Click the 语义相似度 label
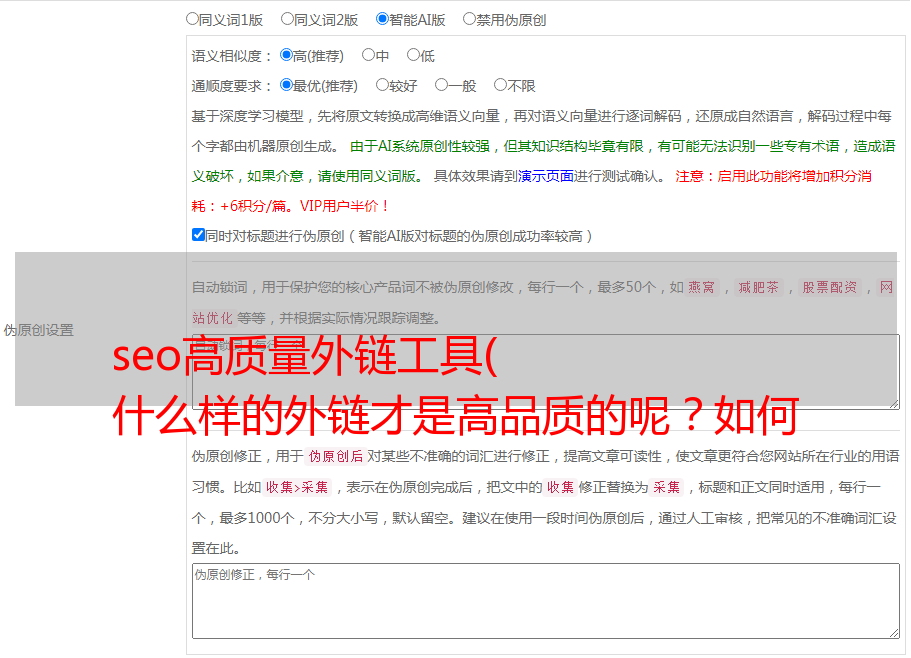This screenshot has height=658, width=911. [231, 56]
